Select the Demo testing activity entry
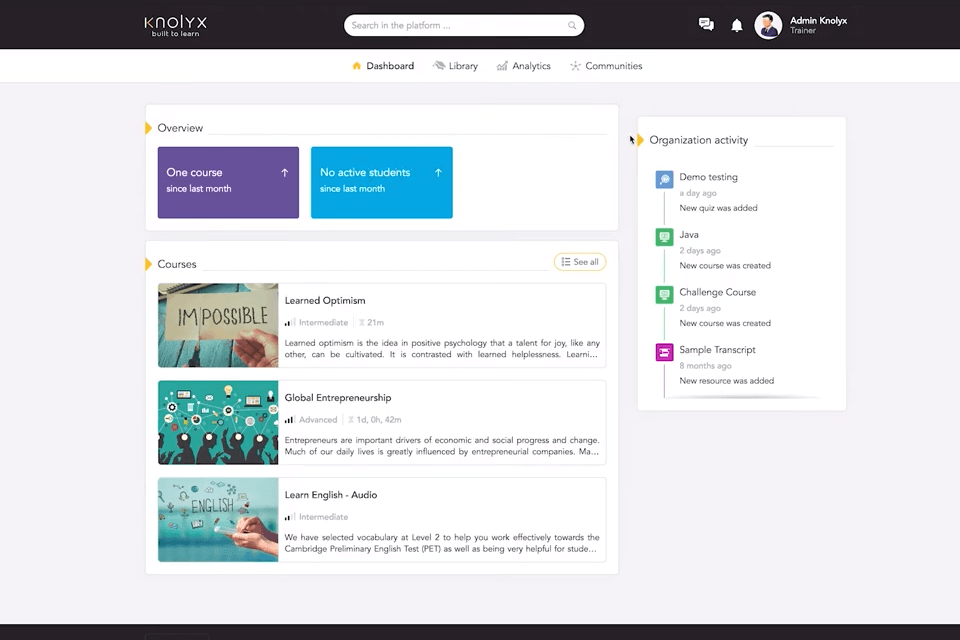This screenshot has width=960, height=640. point(708,177)
